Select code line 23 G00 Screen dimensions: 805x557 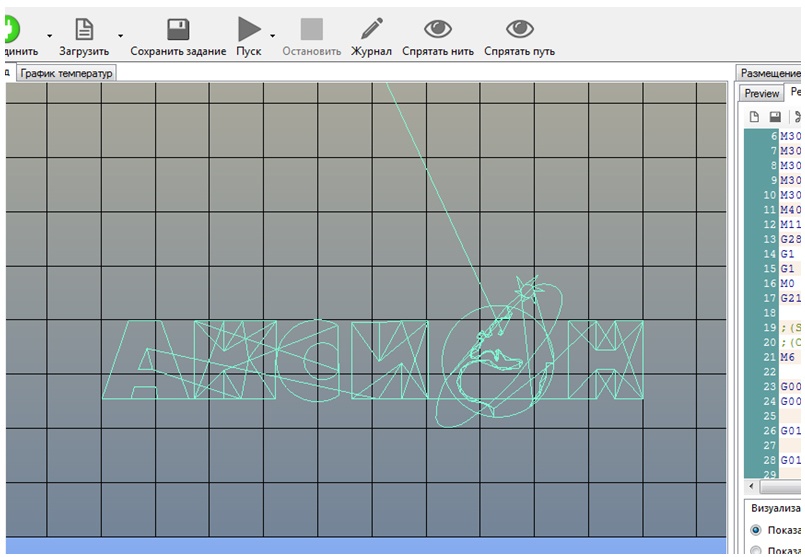coord(791,387)
